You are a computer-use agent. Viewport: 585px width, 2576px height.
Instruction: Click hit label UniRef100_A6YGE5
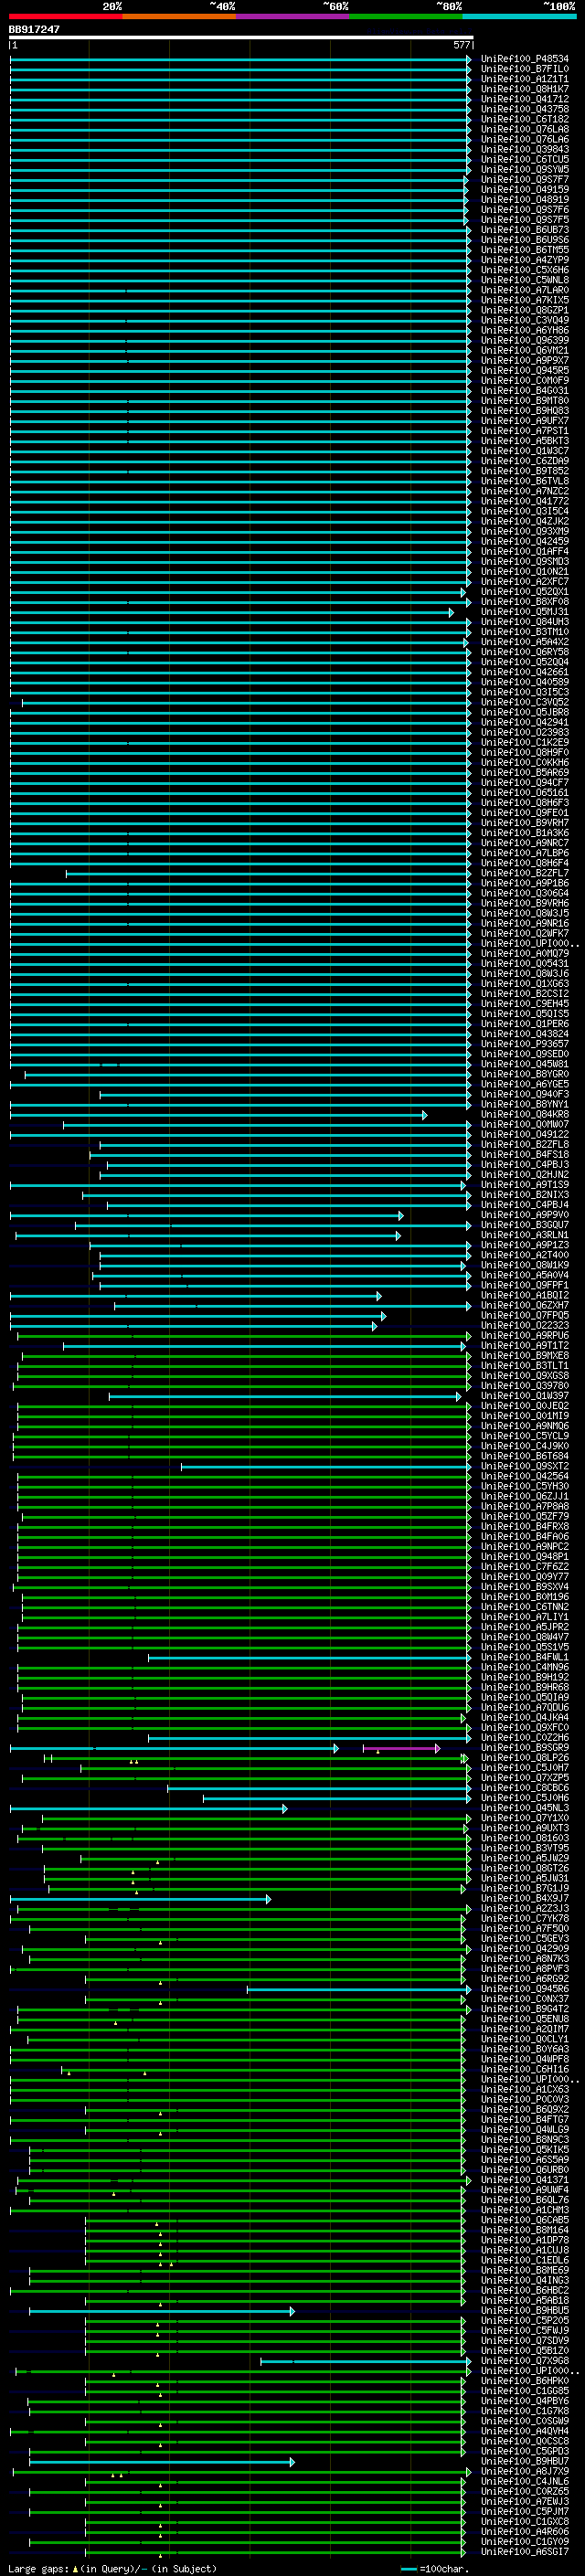click(524, 1084)
